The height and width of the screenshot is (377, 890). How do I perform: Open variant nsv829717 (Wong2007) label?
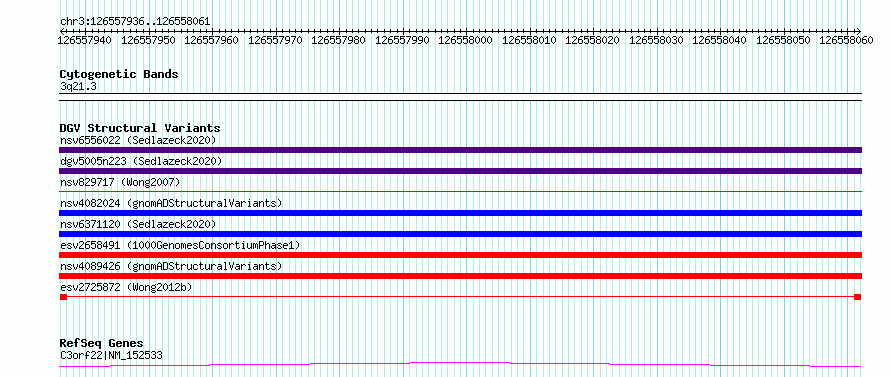pyautogui.click(x=120, y=182)
